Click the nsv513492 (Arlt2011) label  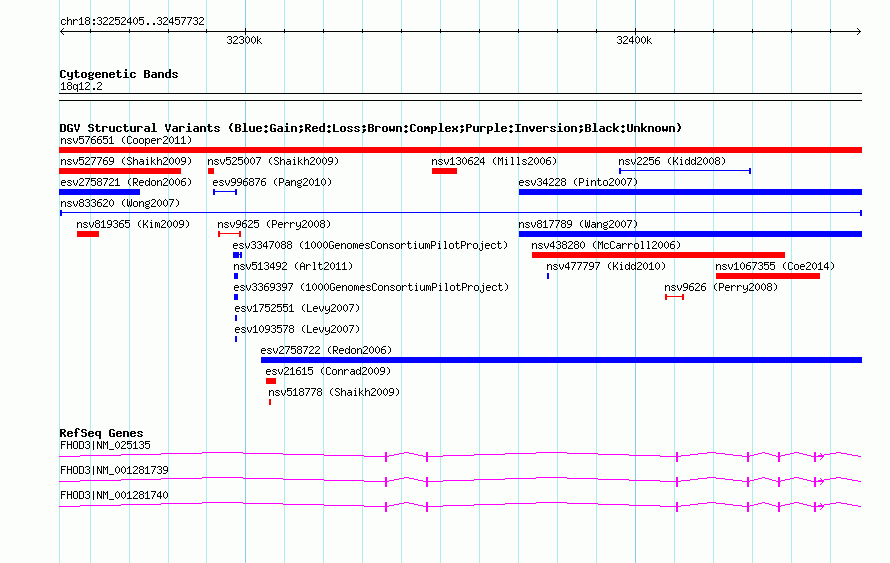pyautogui.click(x=293, y=266)
